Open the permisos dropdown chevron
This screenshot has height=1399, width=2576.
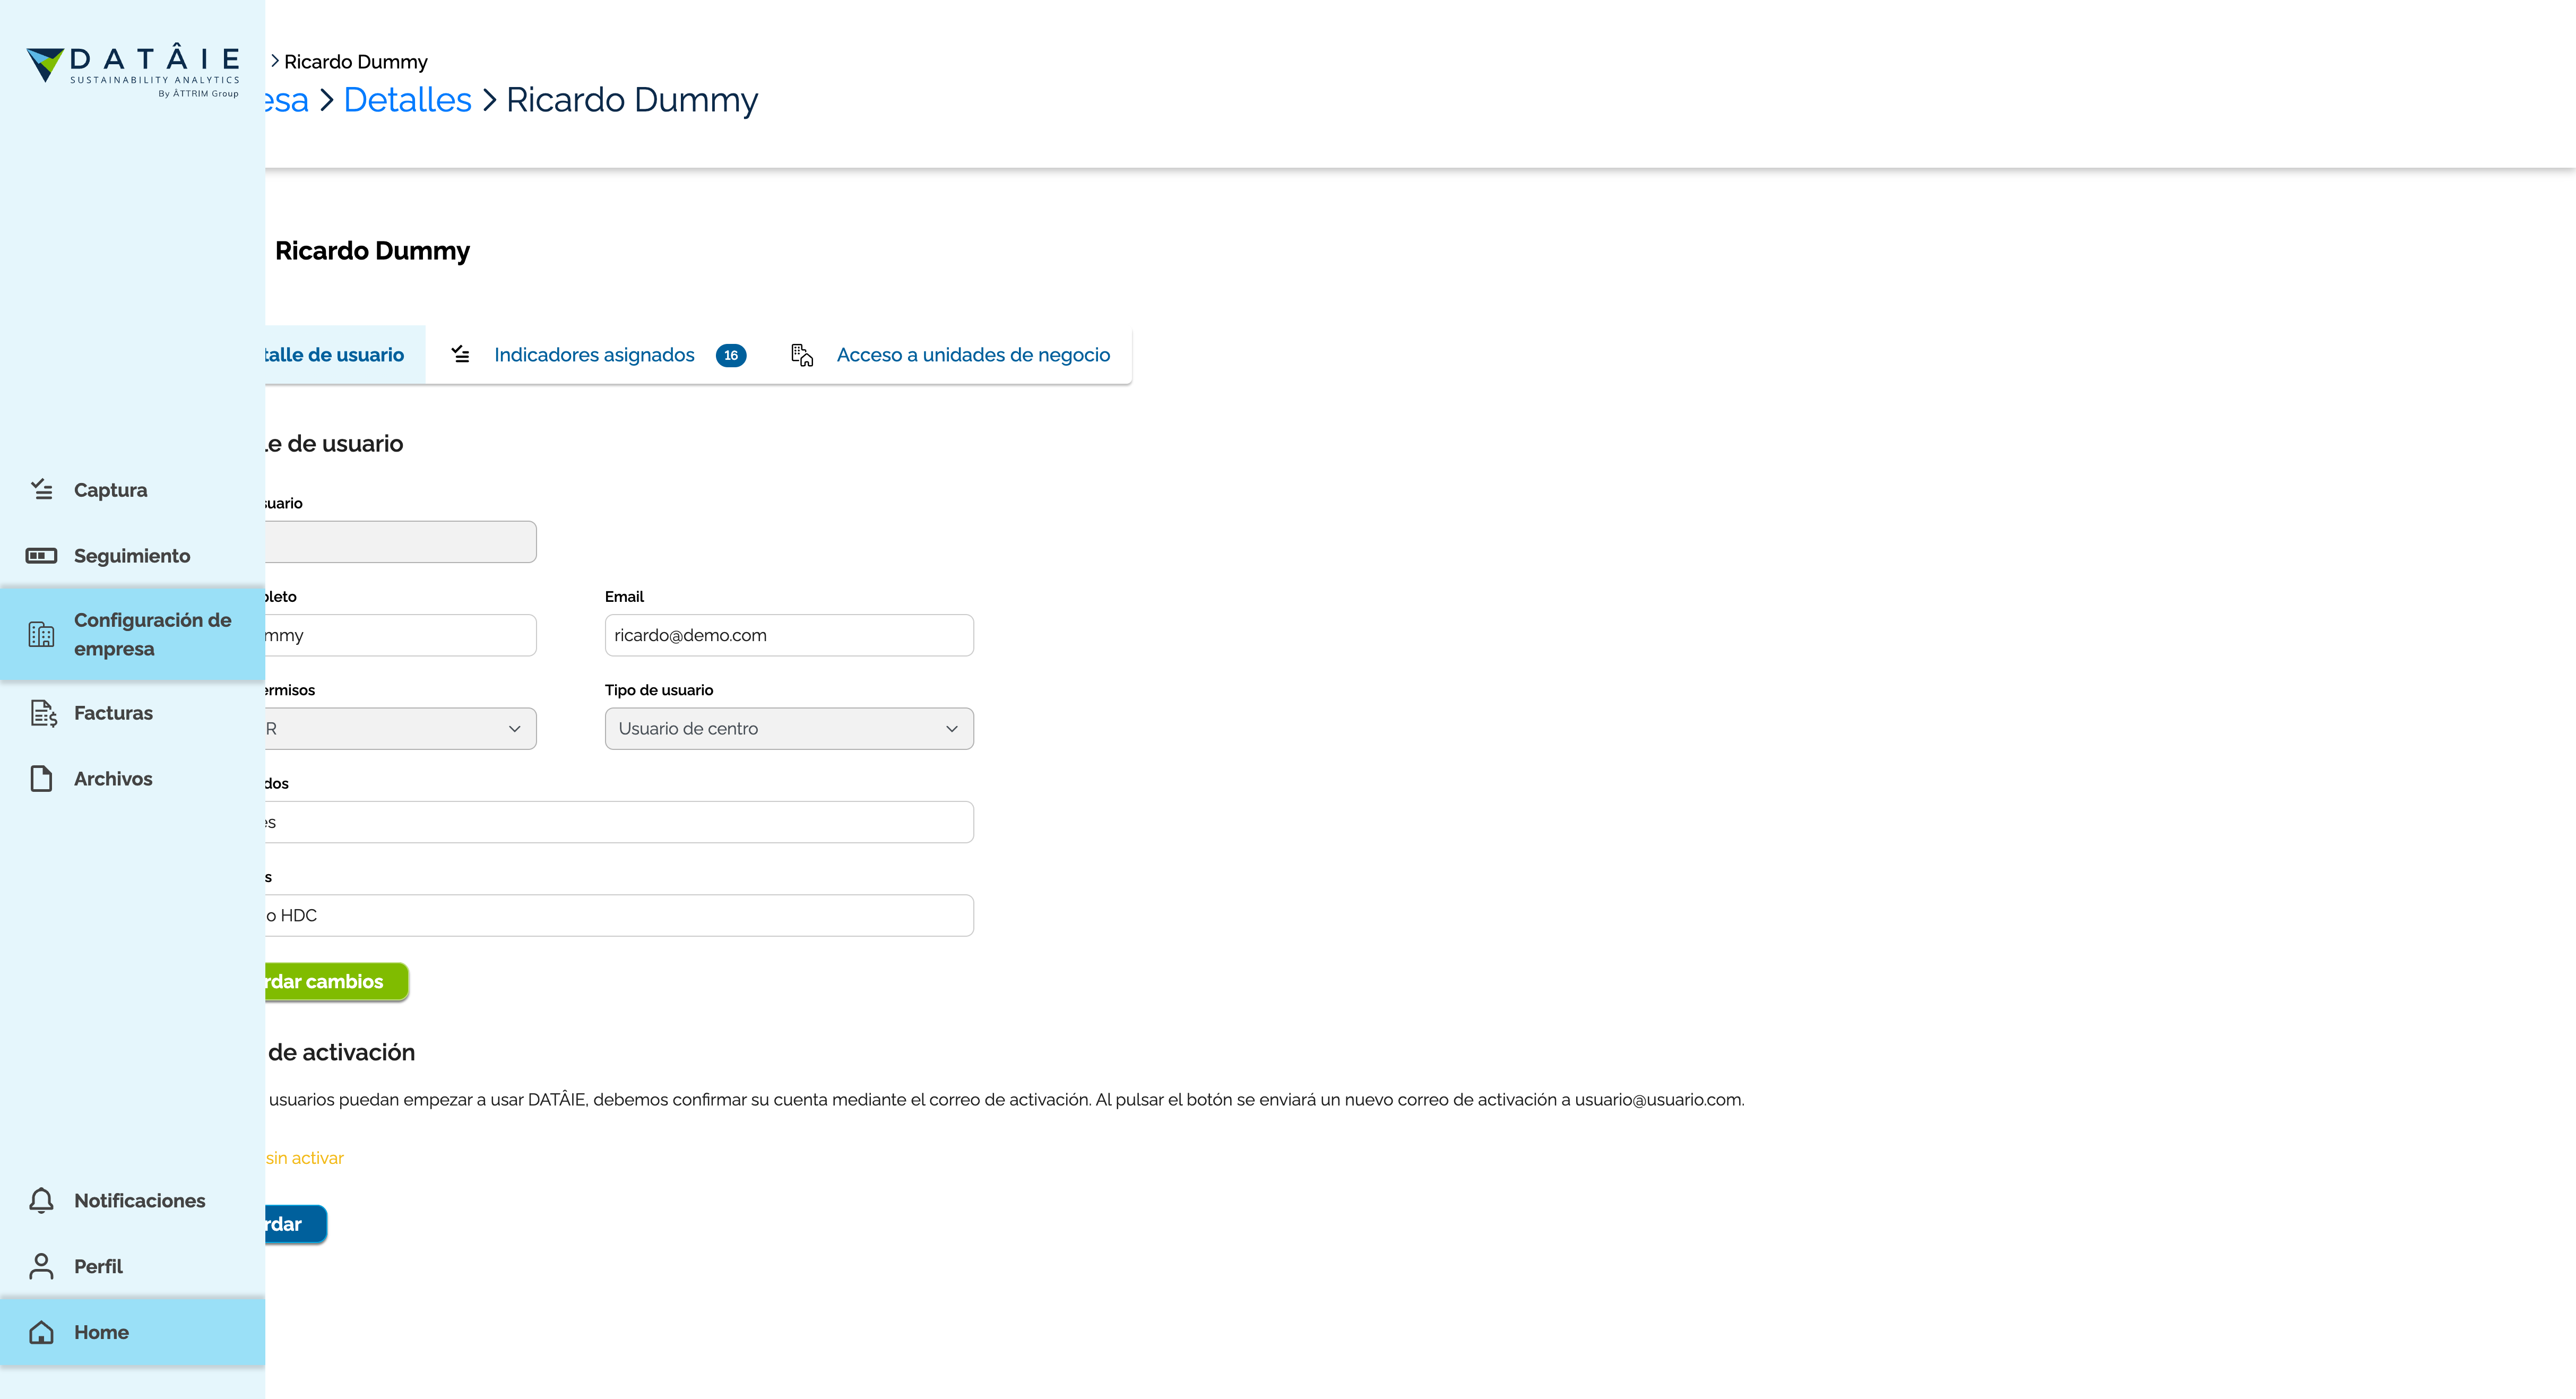pyautogui.click(x=514, y=729)
